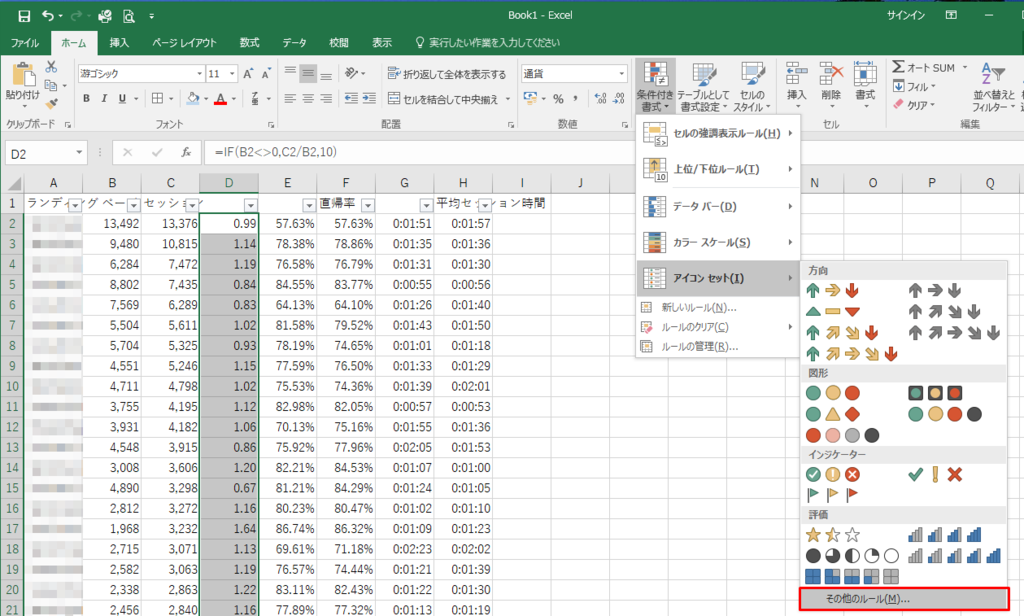1024x616 pixels.
Task: Open the ファイル tab
Action: click(25, 43)
